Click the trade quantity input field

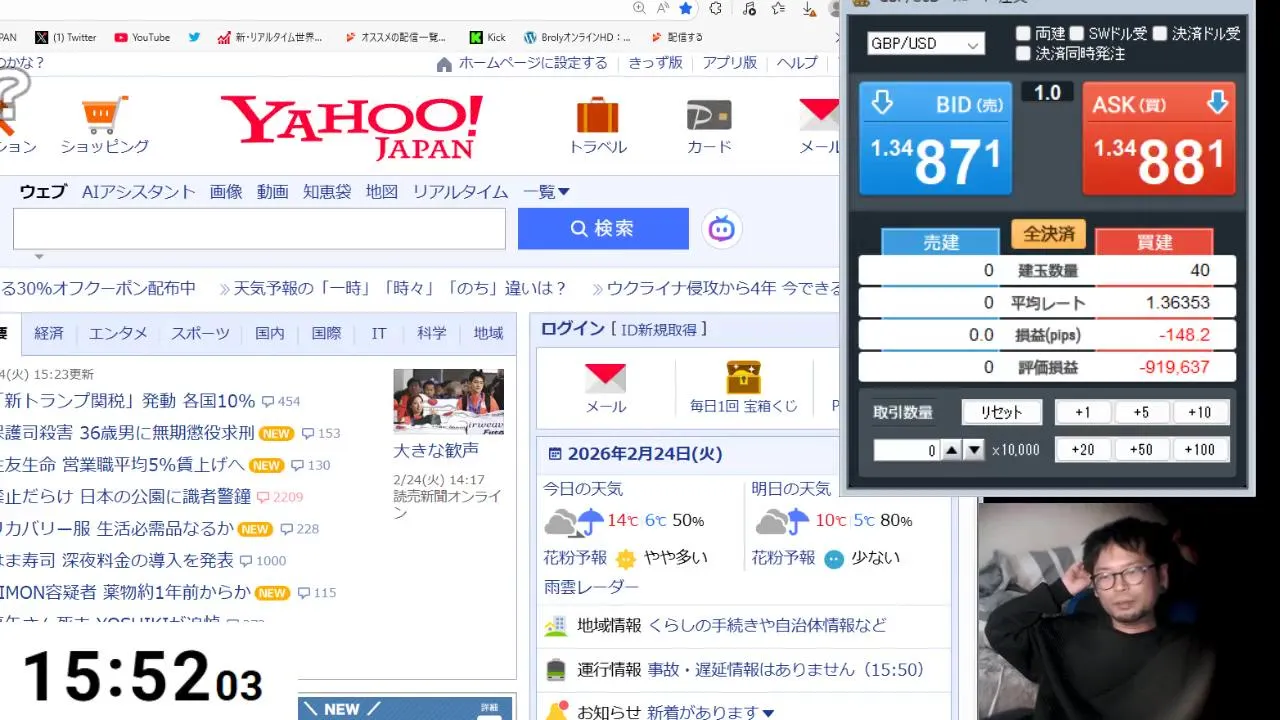coord(906,450)
